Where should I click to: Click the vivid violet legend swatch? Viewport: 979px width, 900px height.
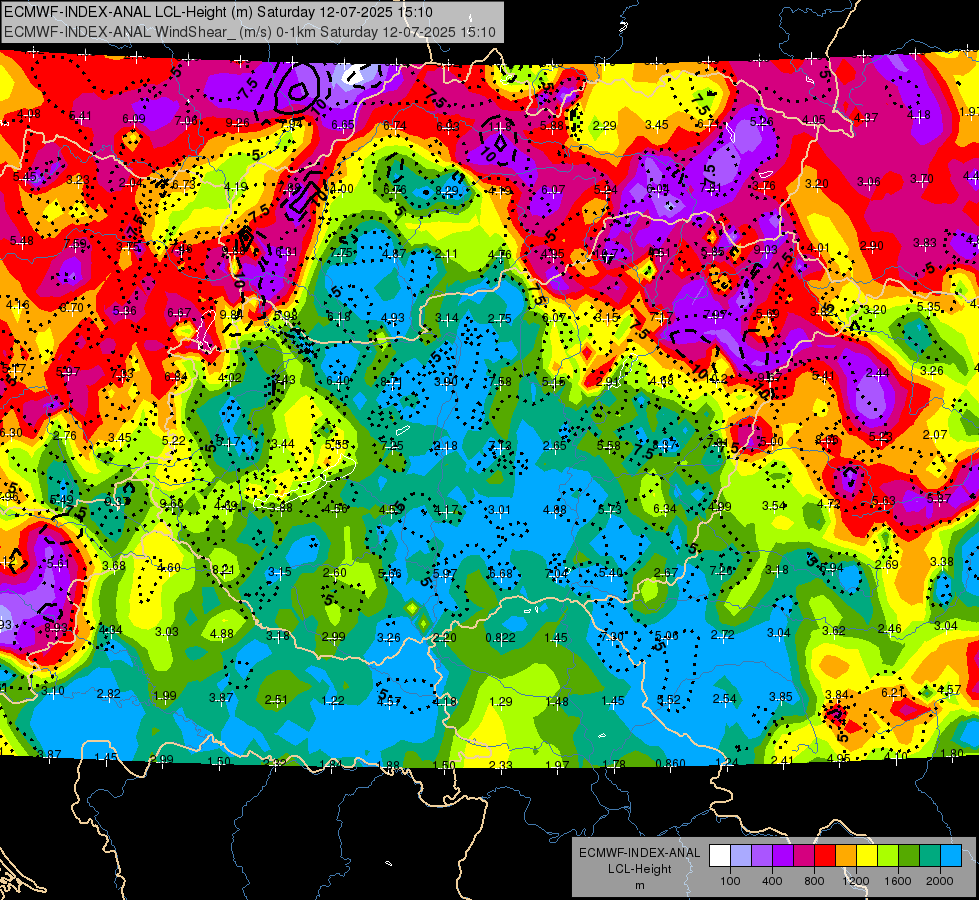(783, 856)
